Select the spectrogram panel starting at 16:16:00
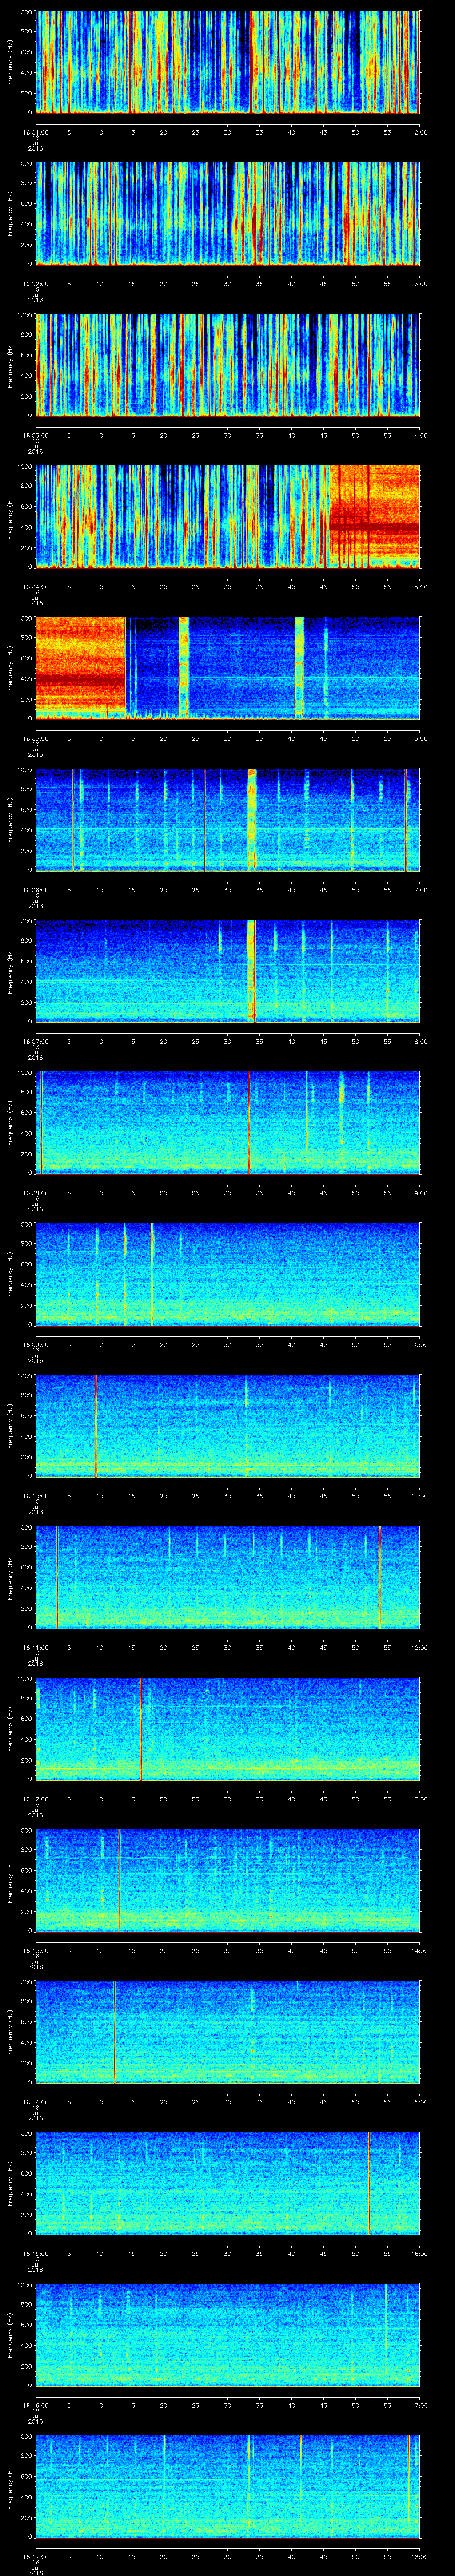Image resolution: width=455 pixels, height=2576 pixels. click(228, 2335)
